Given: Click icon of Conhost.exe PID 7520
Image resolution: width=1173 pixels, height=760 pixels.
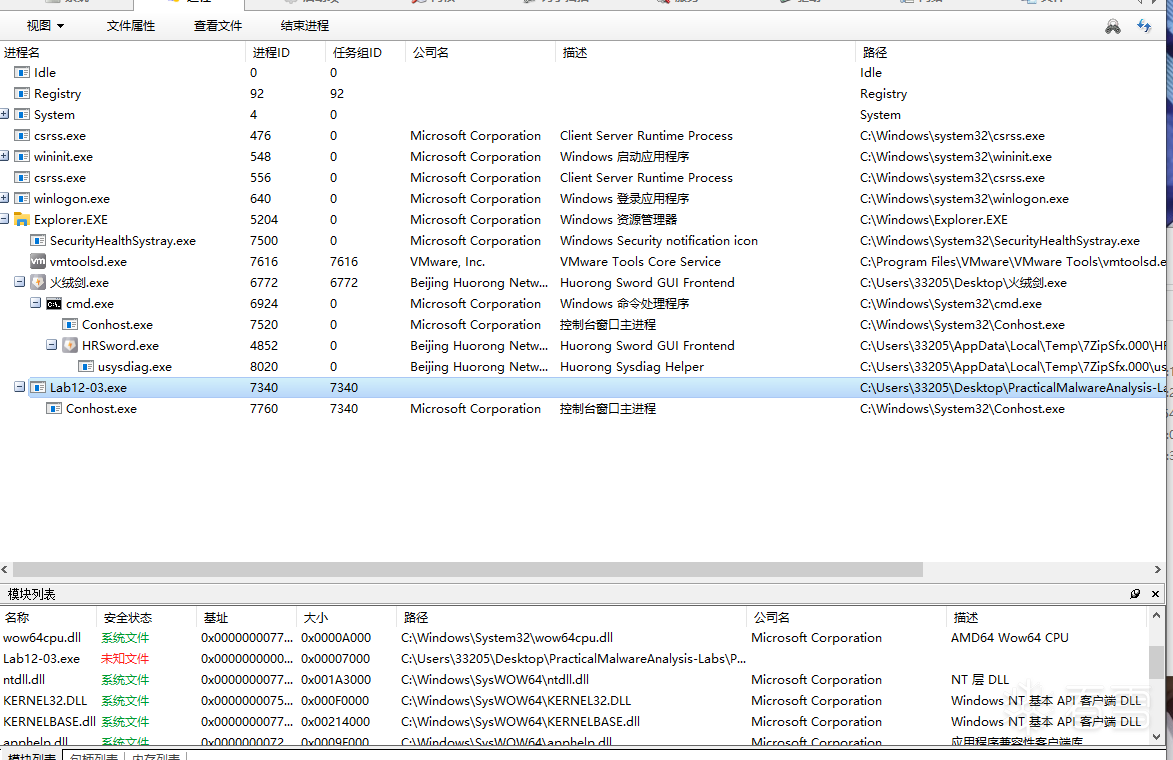Looking at the screenshot, I should [70, 325].
